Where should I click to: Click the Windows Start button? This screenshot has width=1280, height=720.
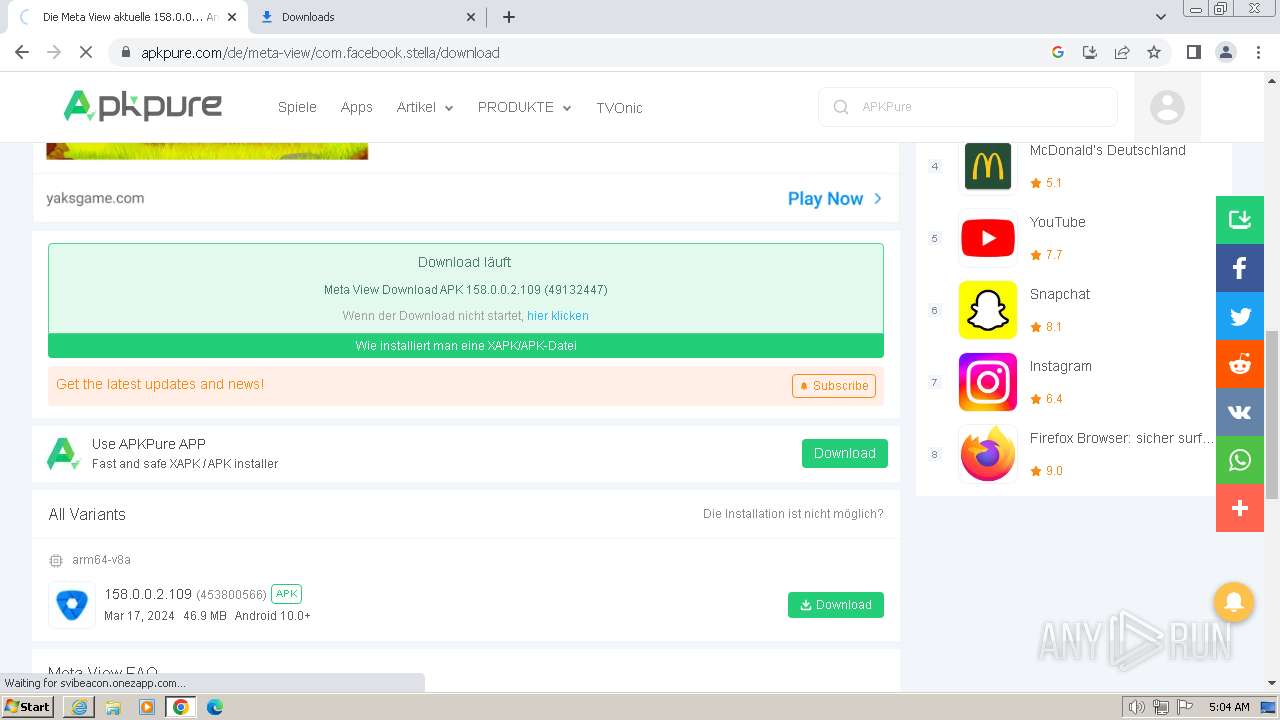click(28, 707)
